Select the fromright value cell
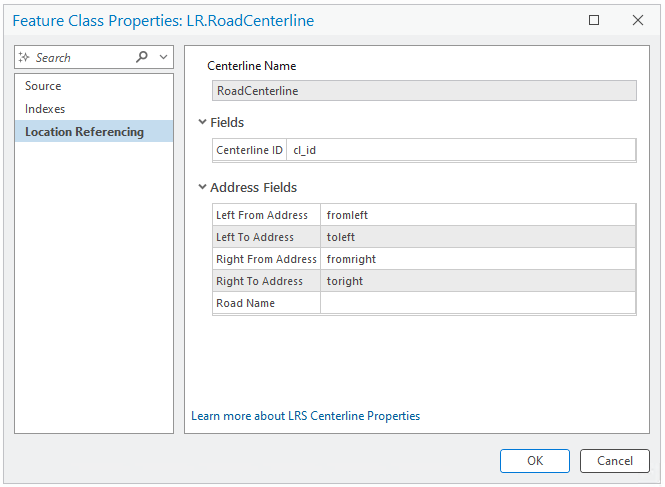Screen dimensions: 665x487 [x=478, y=259]
